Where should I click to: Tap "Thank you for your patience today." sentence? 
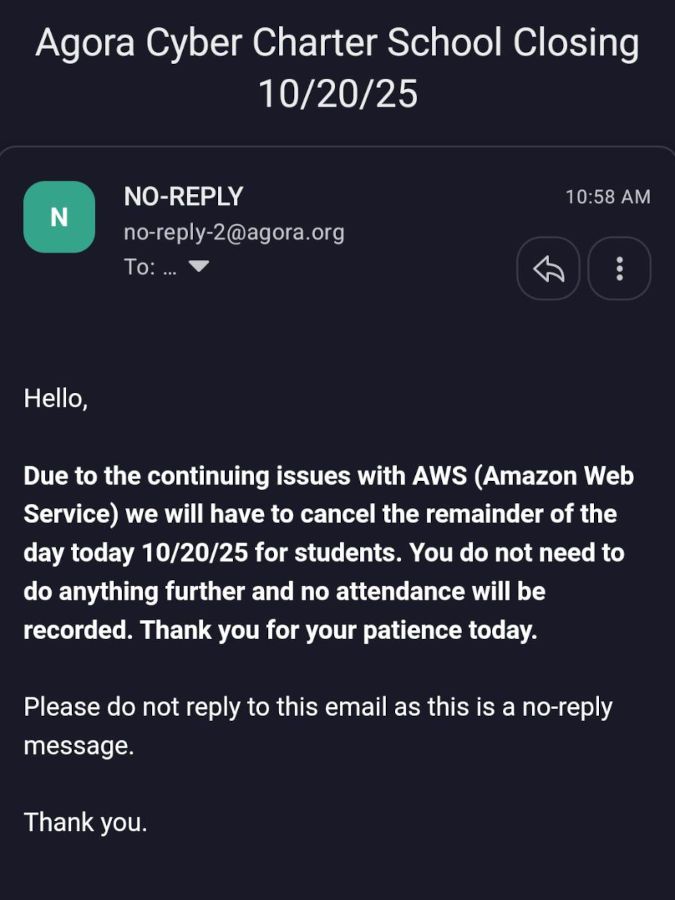pos(339,631)
